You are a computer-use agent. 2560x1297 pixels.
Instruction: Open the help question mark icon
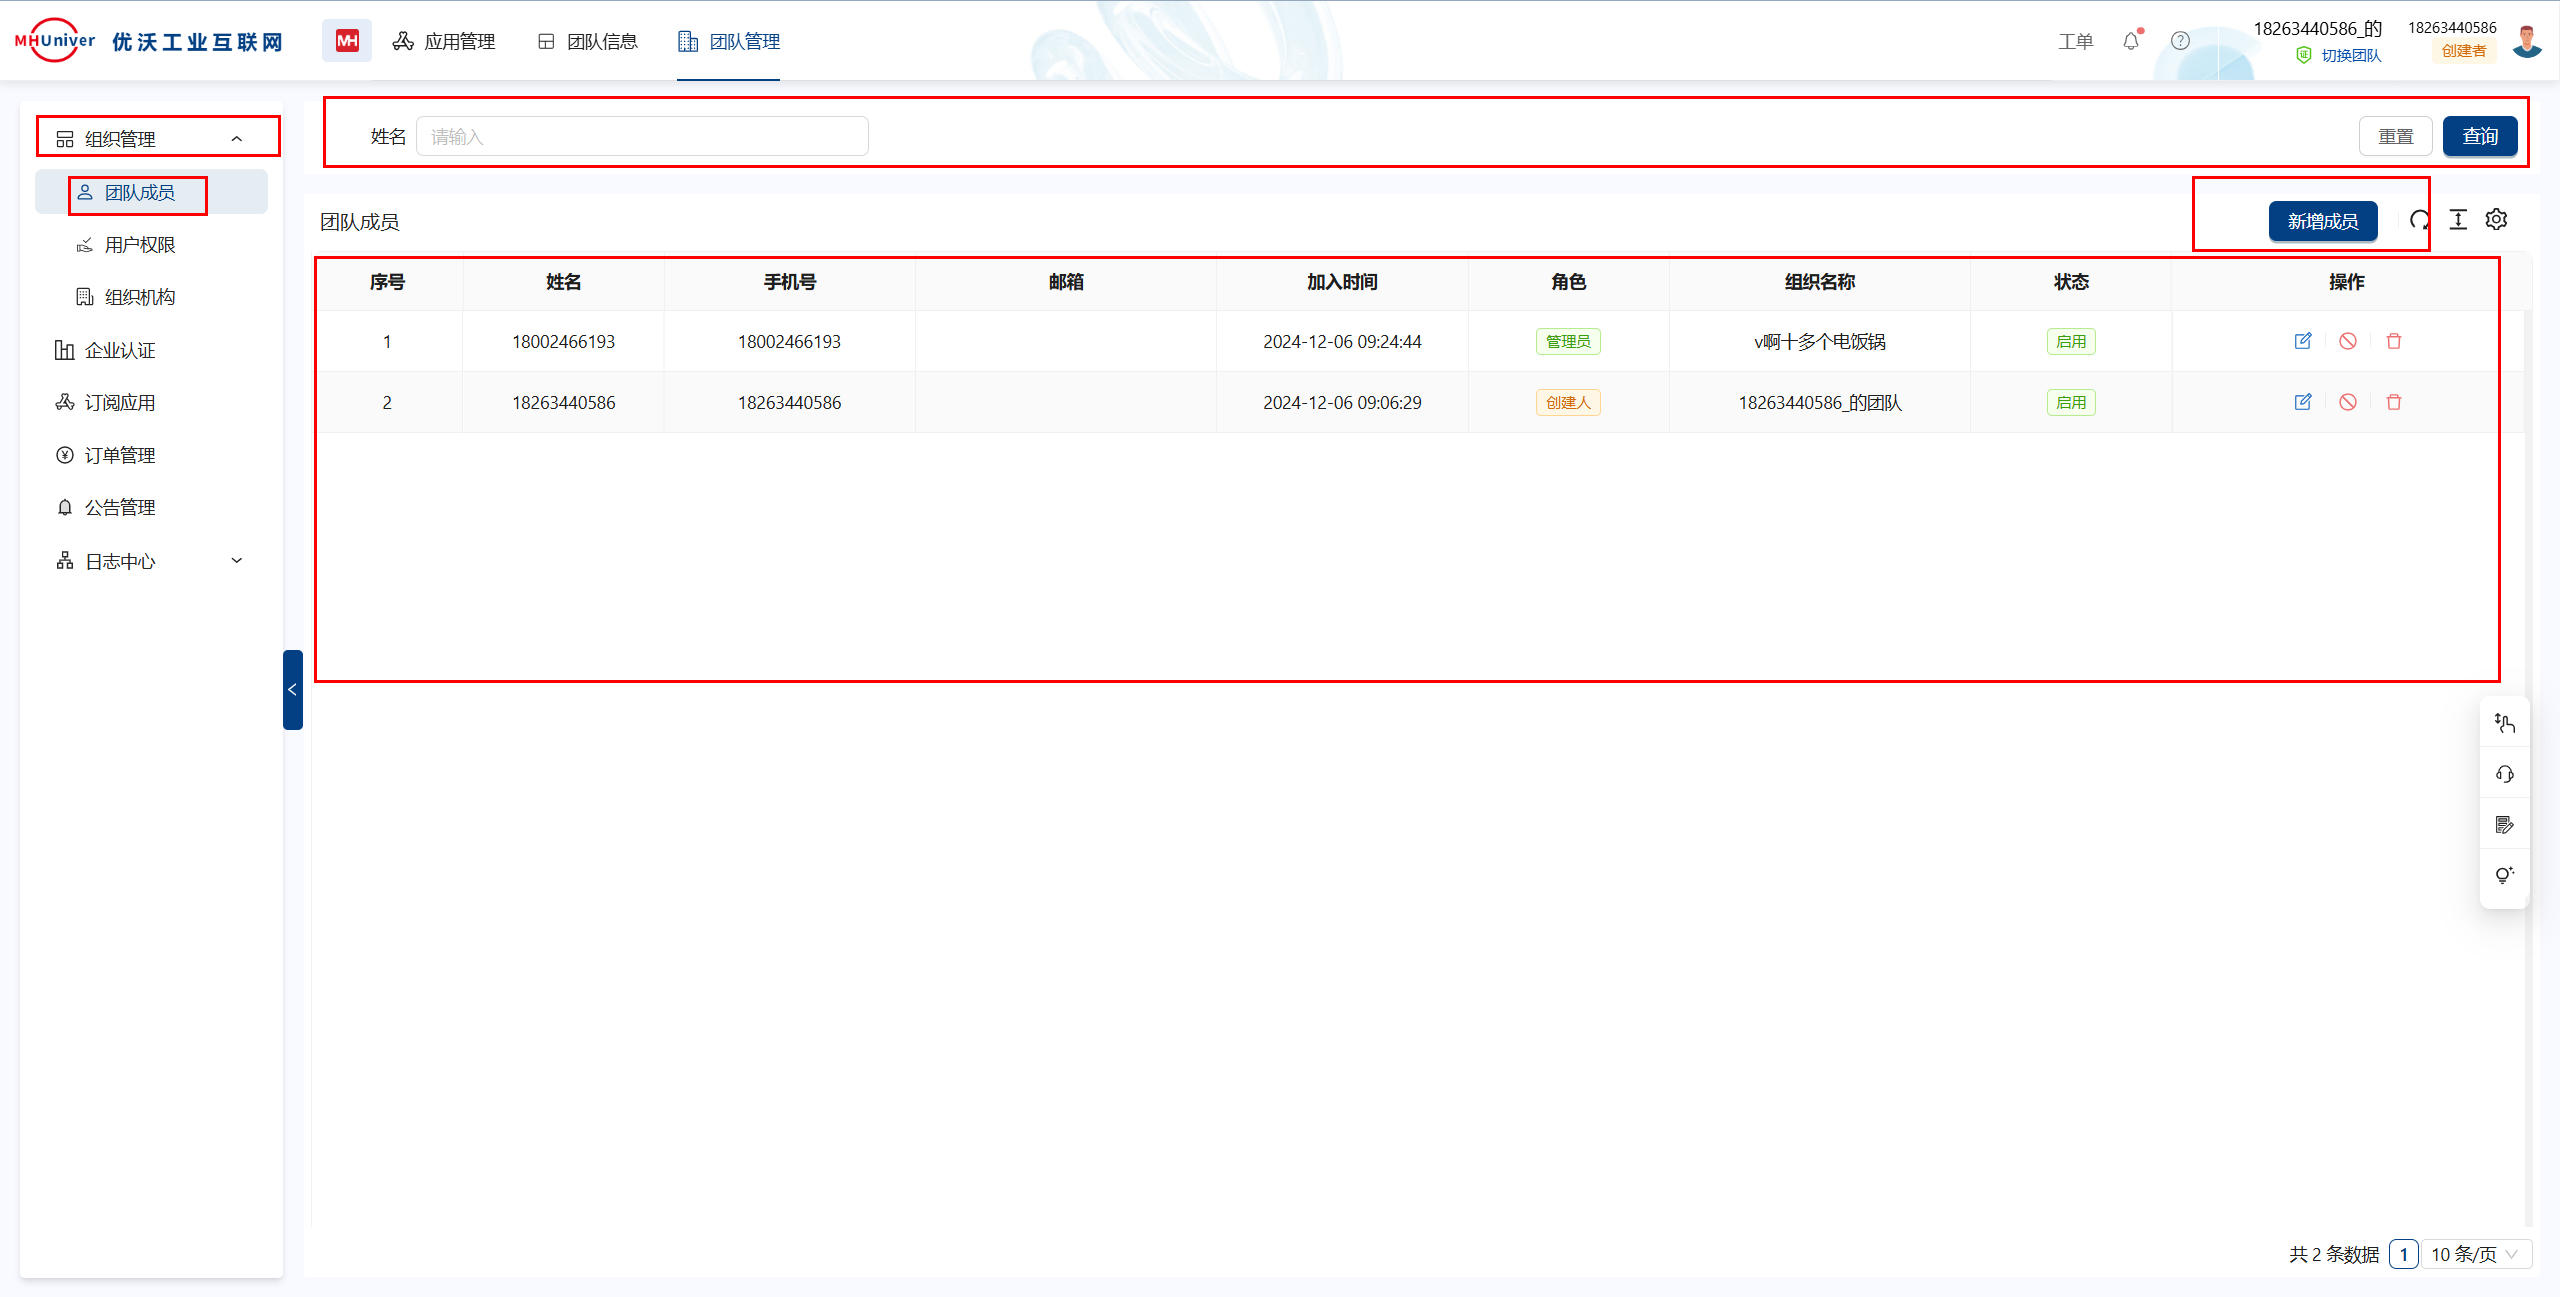pyautogui.click(x=2180, y=41)
